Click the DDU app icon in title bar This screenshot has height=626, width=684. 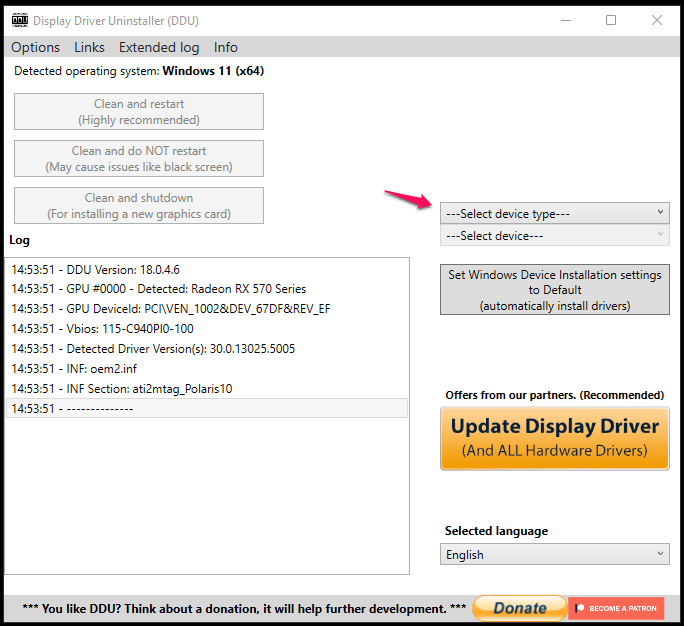point(18,20)
